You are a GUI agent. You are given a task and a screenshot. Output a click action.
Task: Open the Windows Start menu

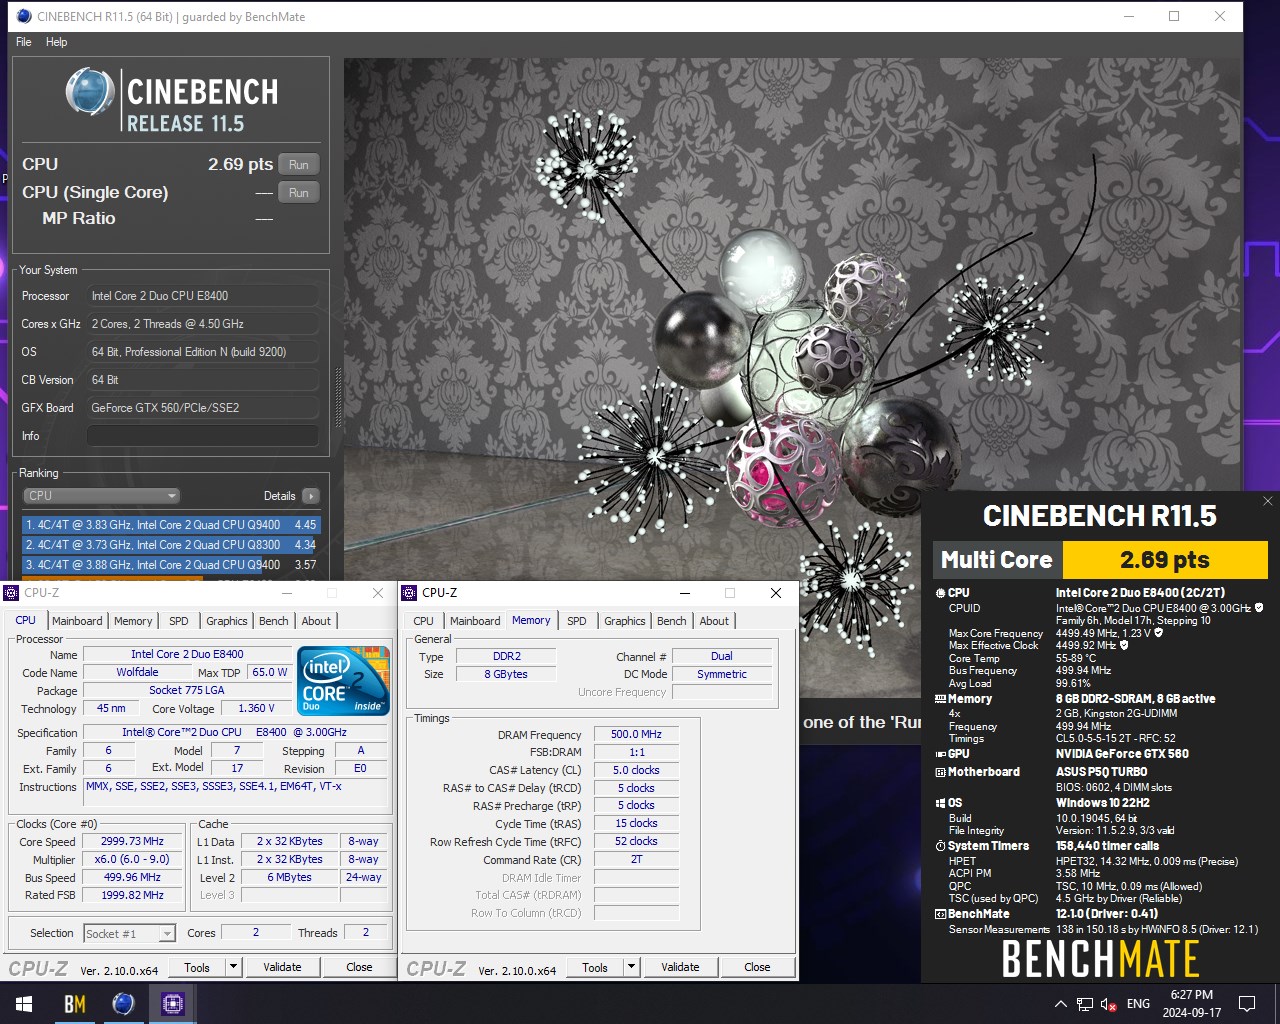[24, 1004]
